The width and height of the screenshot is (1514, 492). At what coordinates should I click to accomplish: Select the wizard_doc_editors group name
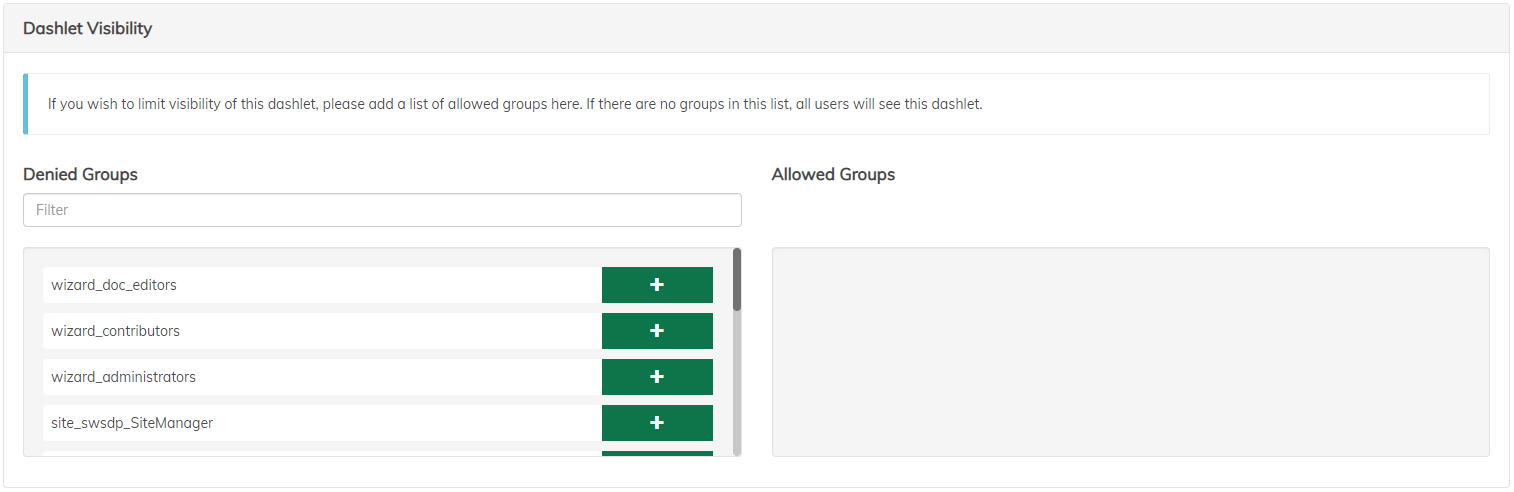click(x=114, y=285)
